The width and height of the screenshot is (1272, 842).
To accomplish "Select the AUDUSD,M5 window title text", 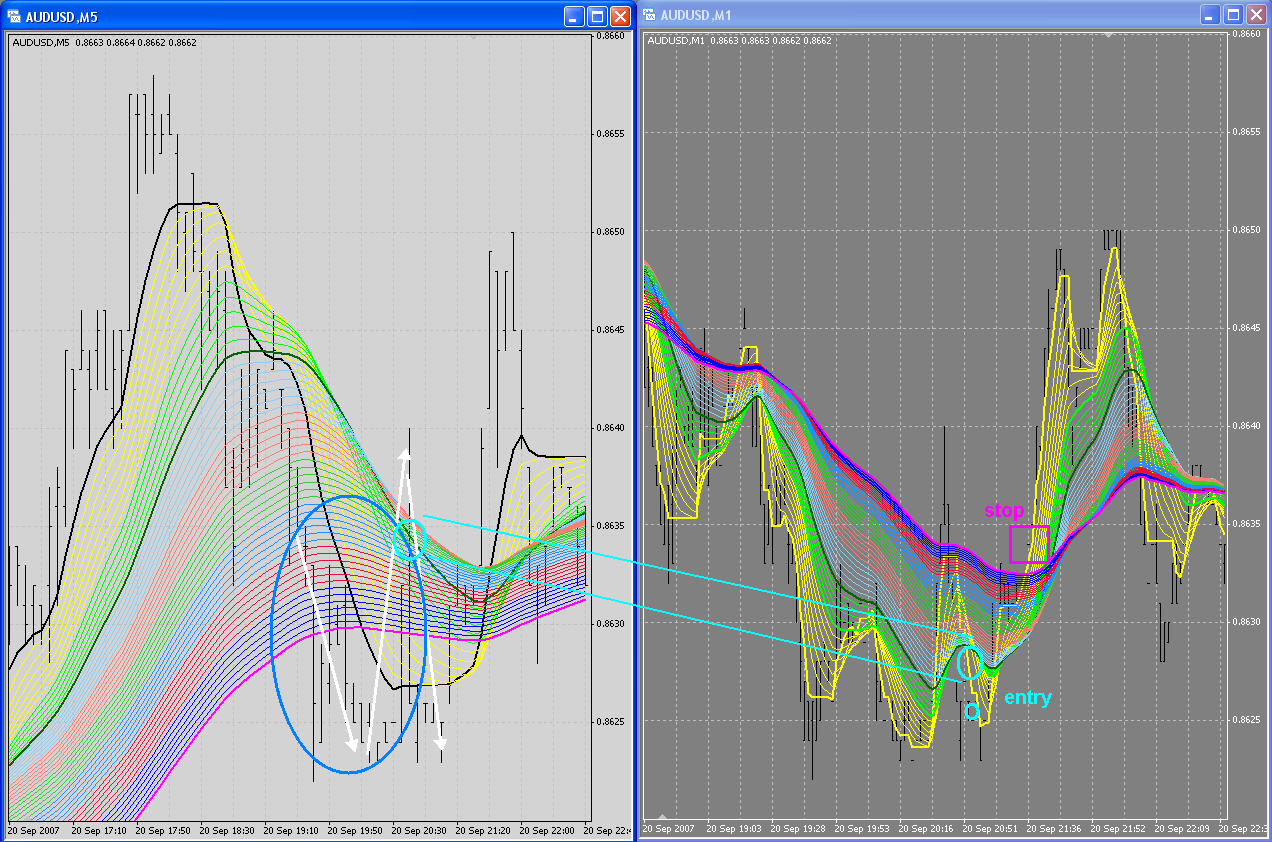I will tap(62, 17).
